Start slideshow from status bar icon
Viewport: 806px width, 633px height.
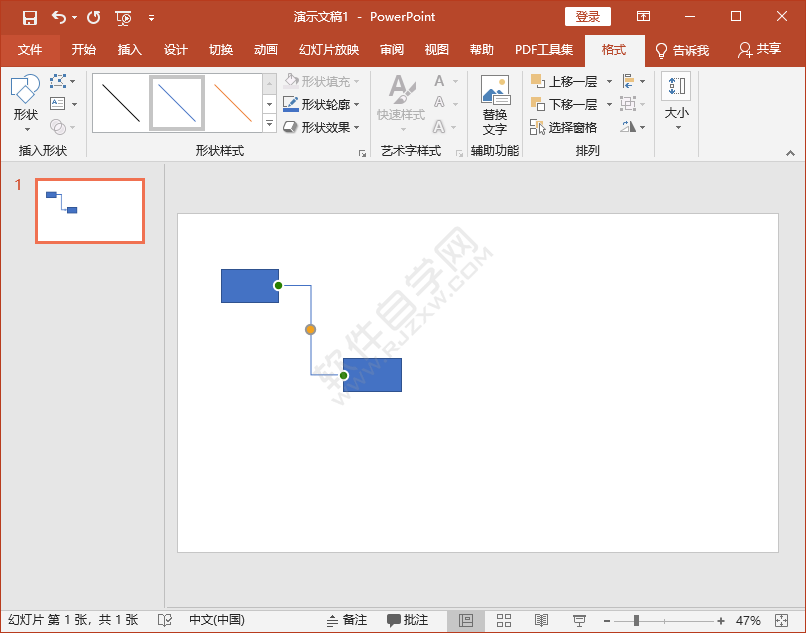(579, 620)
